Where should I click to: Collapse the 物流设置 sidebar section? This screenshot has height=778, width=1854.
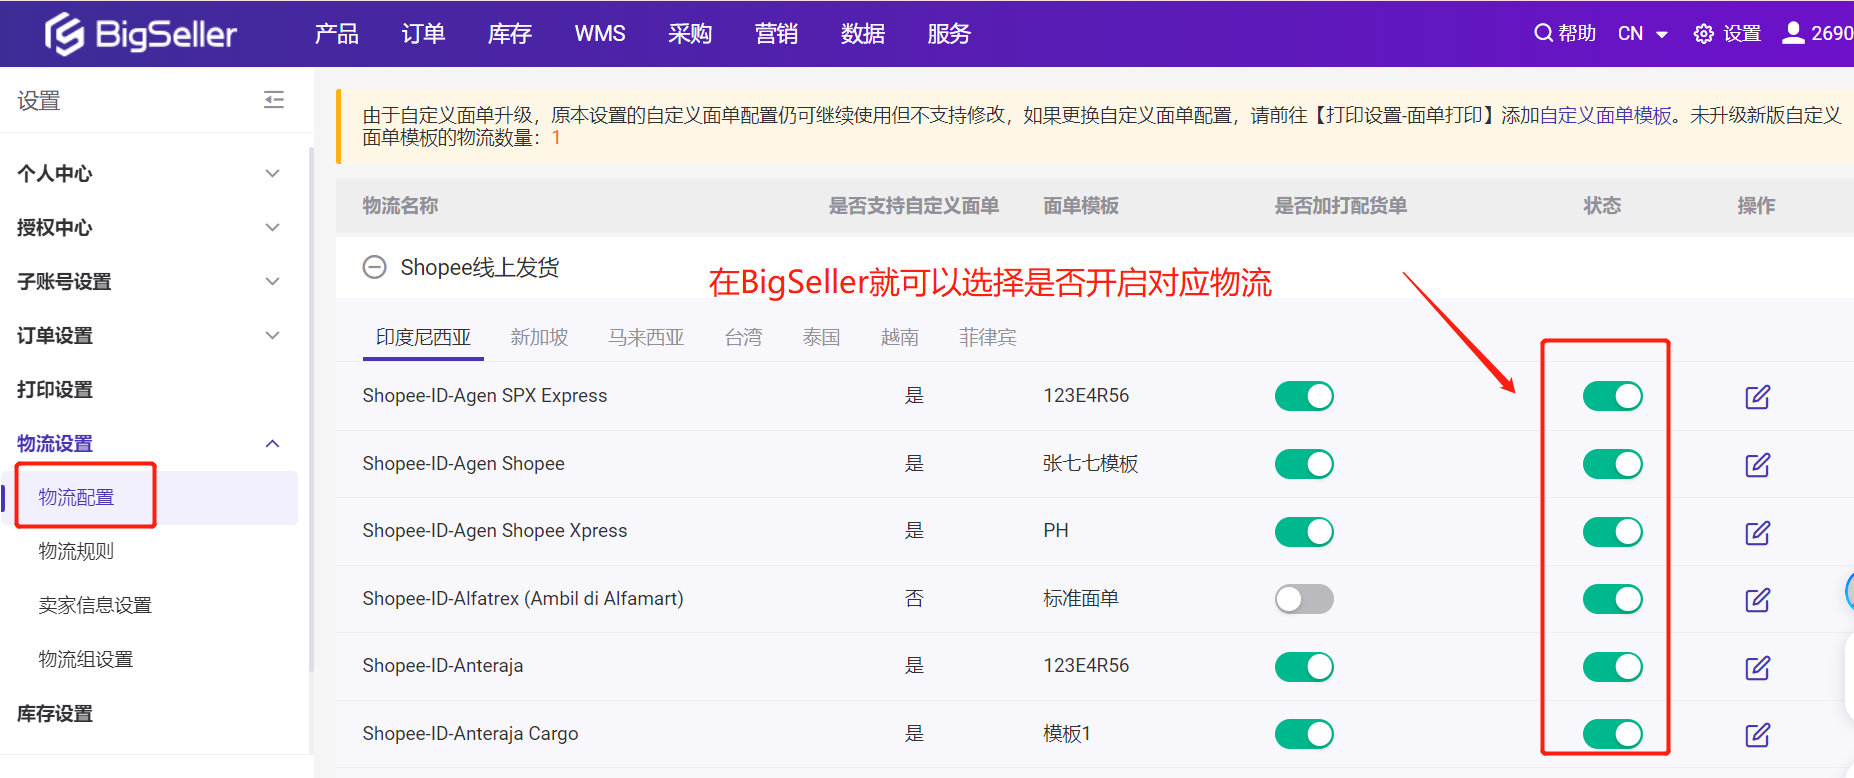(271, 444)
